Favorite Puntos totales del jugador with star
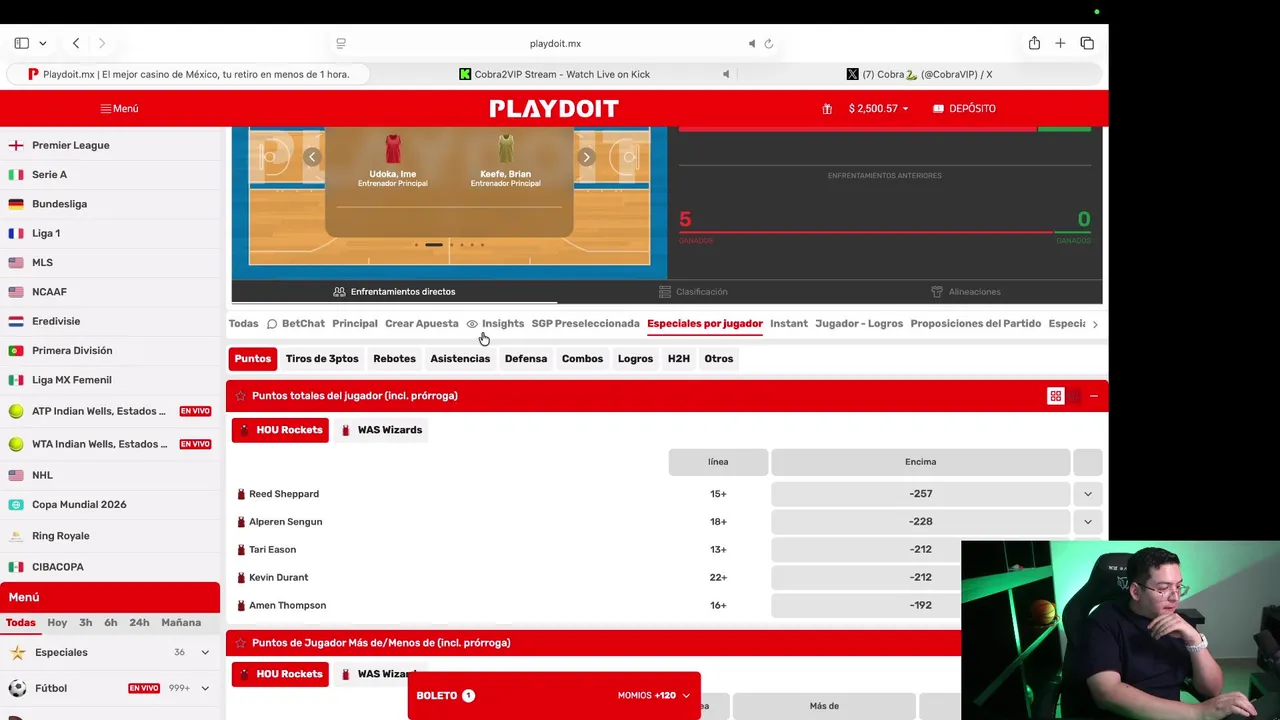 (x=240, y=396)
